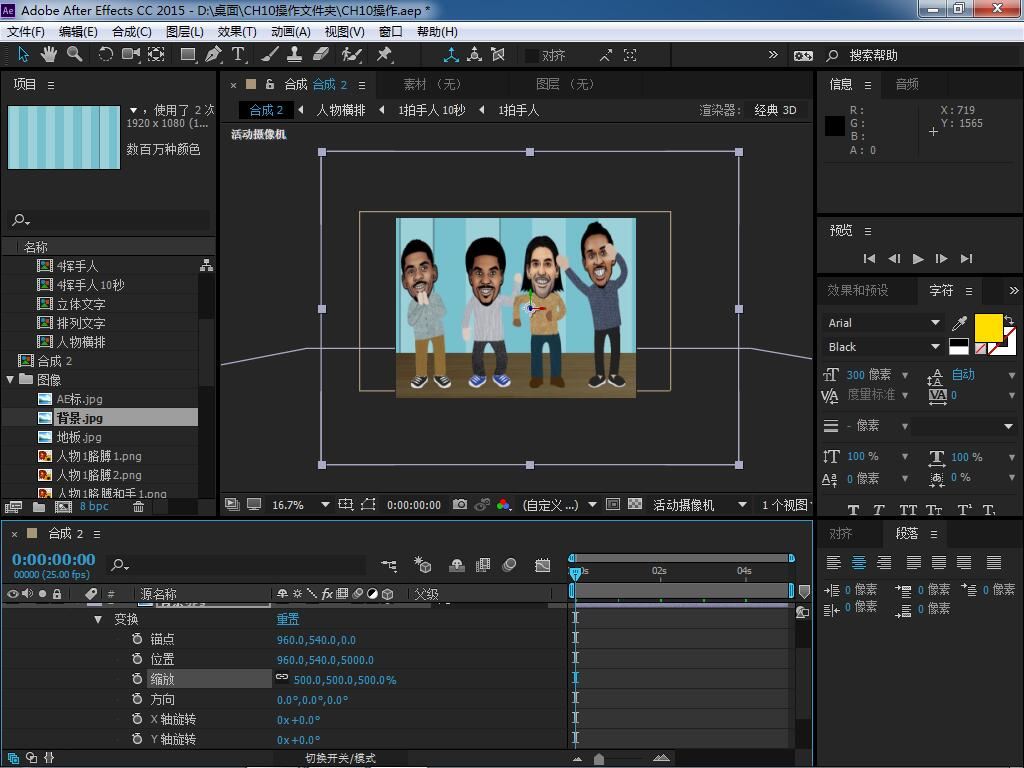The image size is (1024, 768).
Task: Toggle the transparency grid in viewer
Action: click(x=635, y=505)
